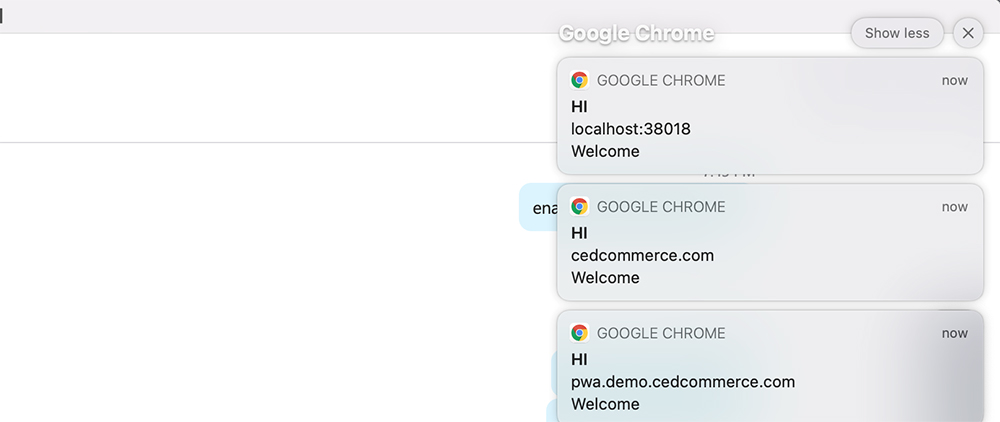Click HI title of pwa.demo notification
Screen dimensions: 1000x422
[579, 359]
